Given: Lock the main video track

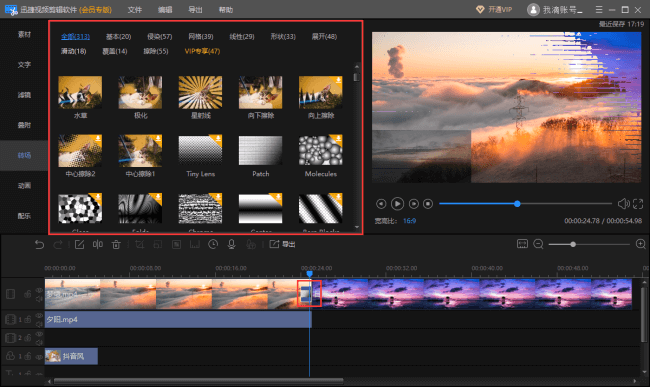Looking at the screenshot, I should coord(28,294).
